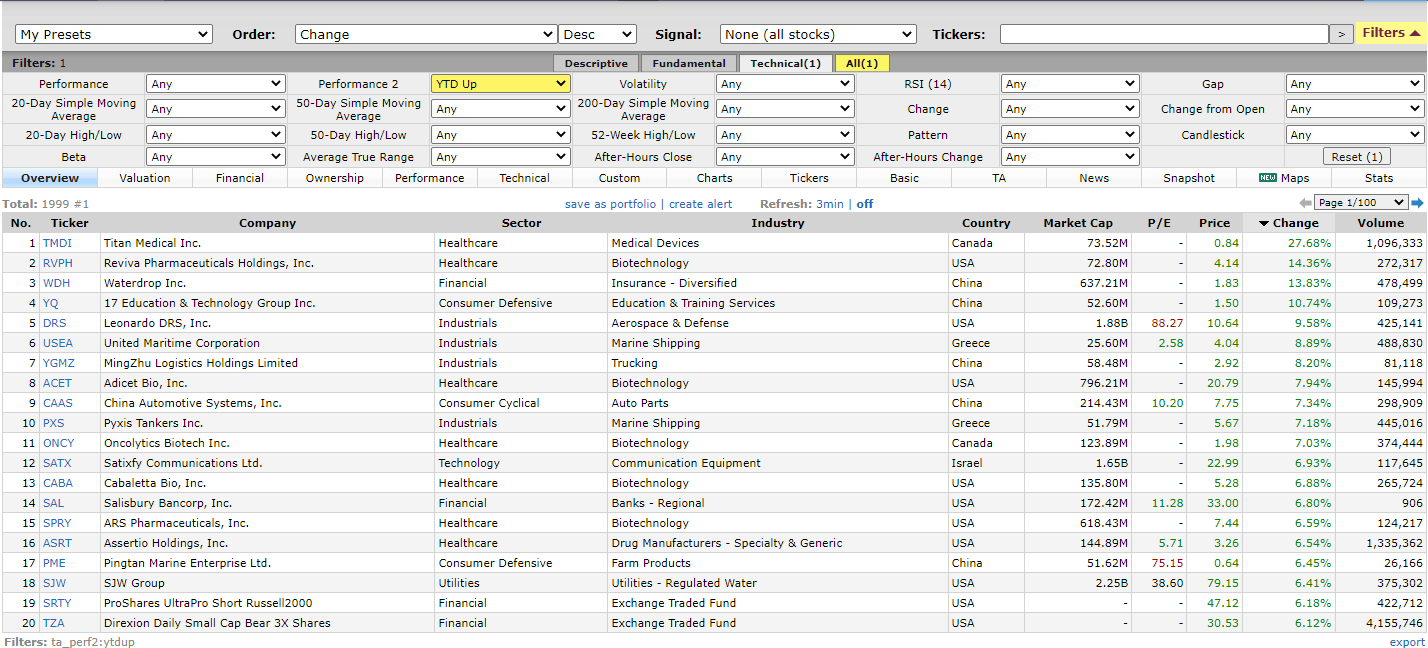Open the News view tab

point(1094,178)
